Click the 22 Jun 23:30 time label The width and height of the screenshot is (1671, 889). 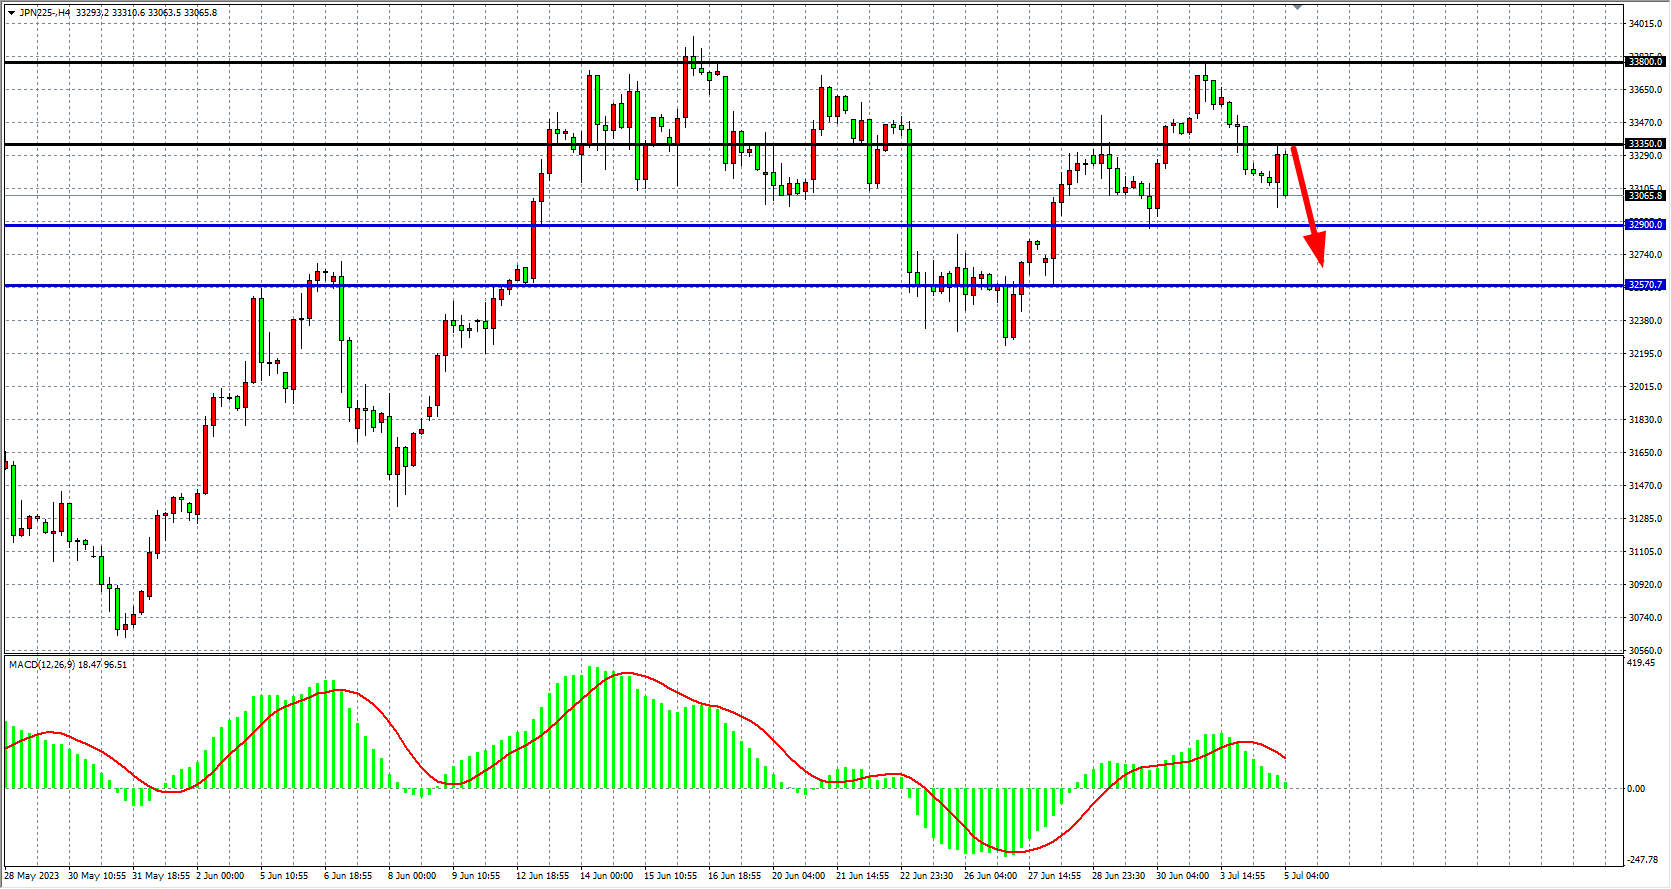tap(926, 876)
